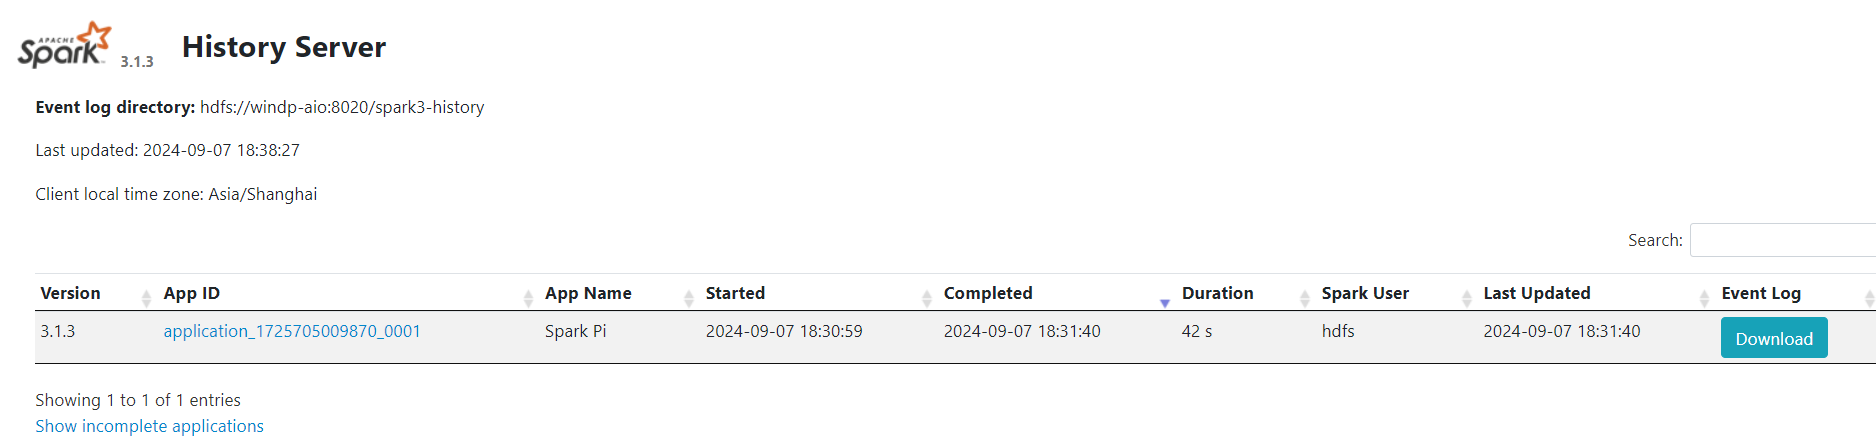The image size is (1876, 448).
Task: Click sort arrows icon beside Started
Action: (926, 297)
